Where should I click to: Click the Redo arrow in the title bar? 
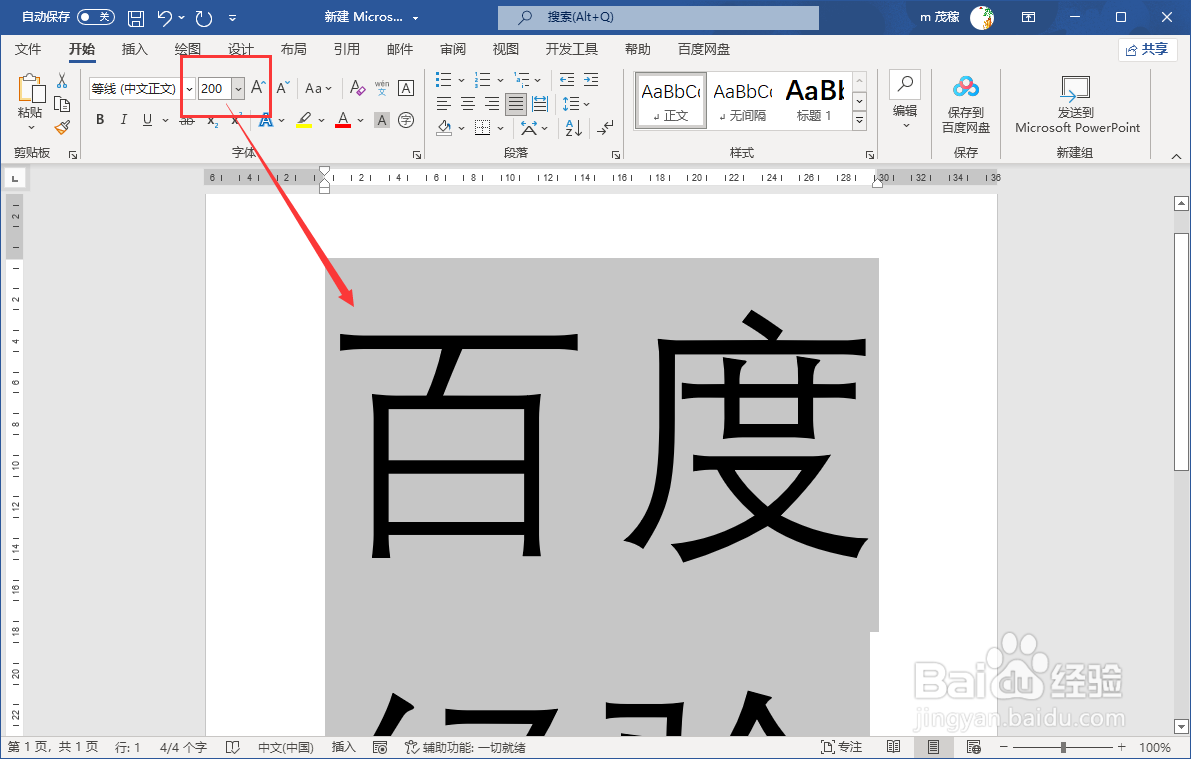204,17
